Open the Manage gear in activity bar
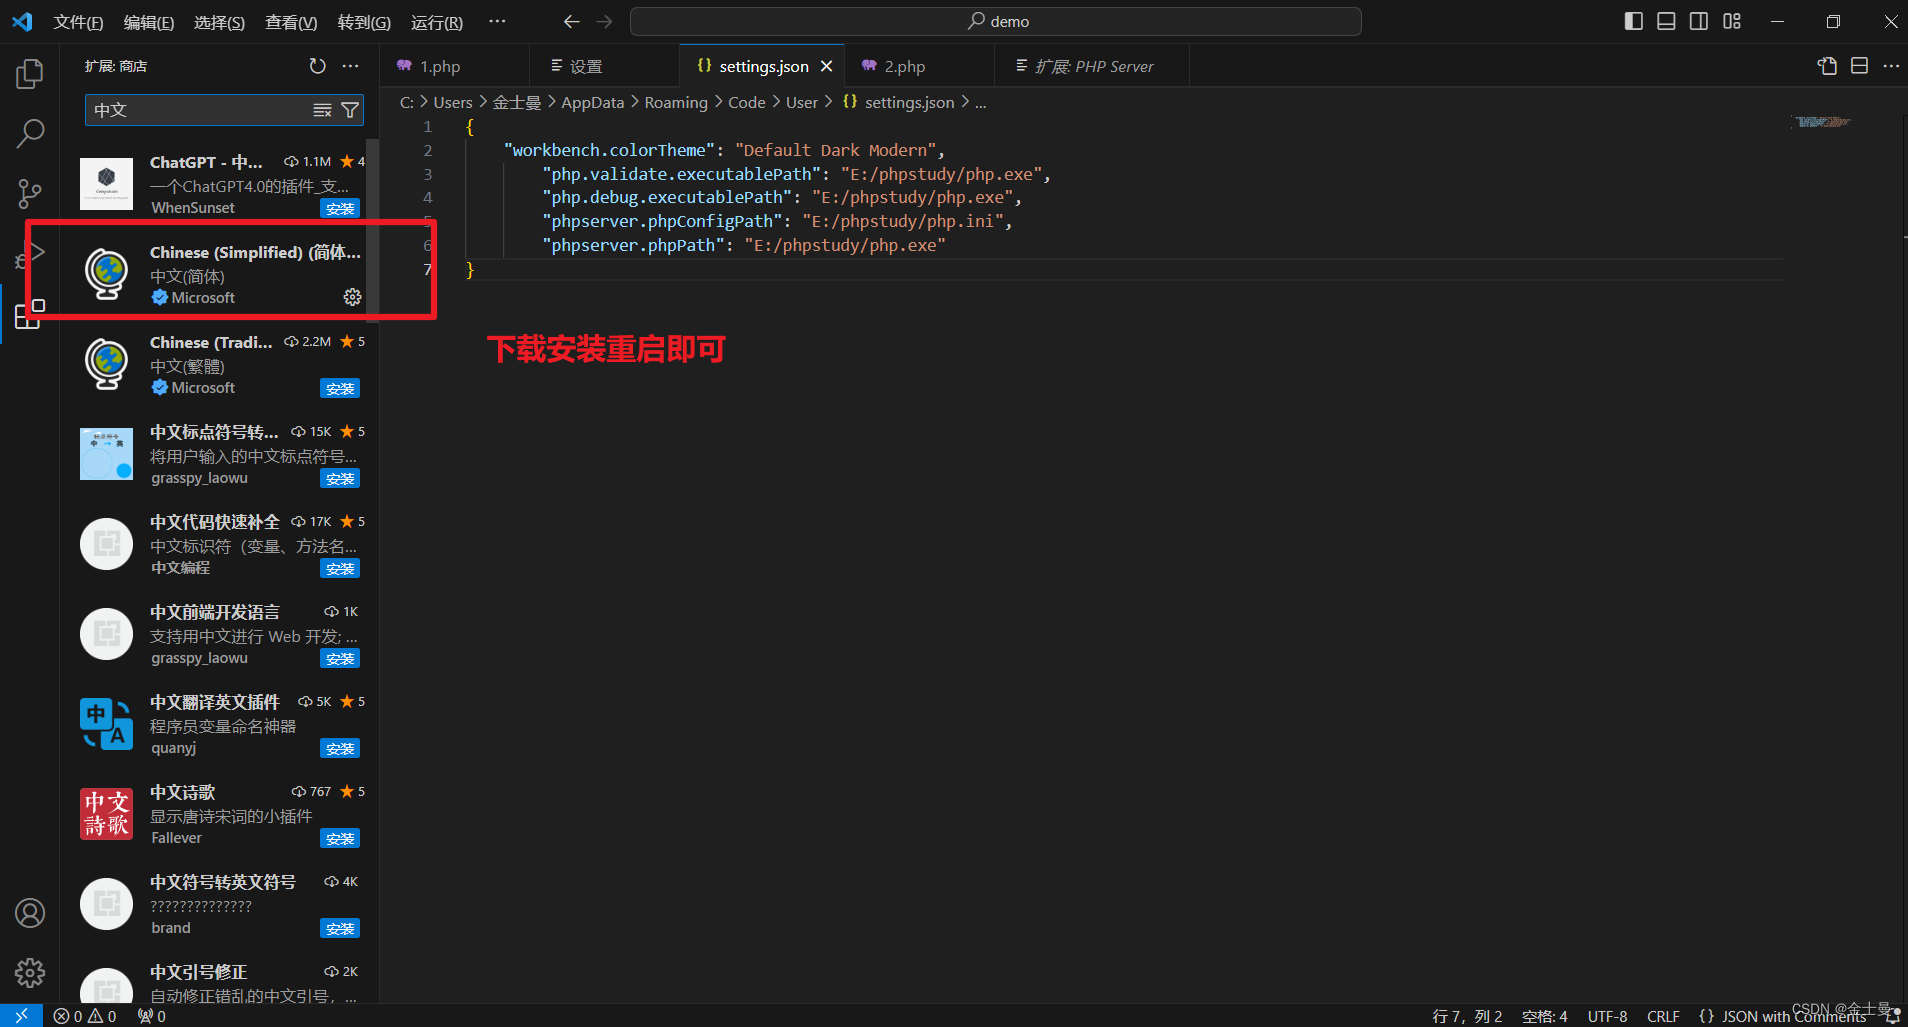Image resolution: width=1908 pixels, height=1027 pixels. tap(30, 972)
